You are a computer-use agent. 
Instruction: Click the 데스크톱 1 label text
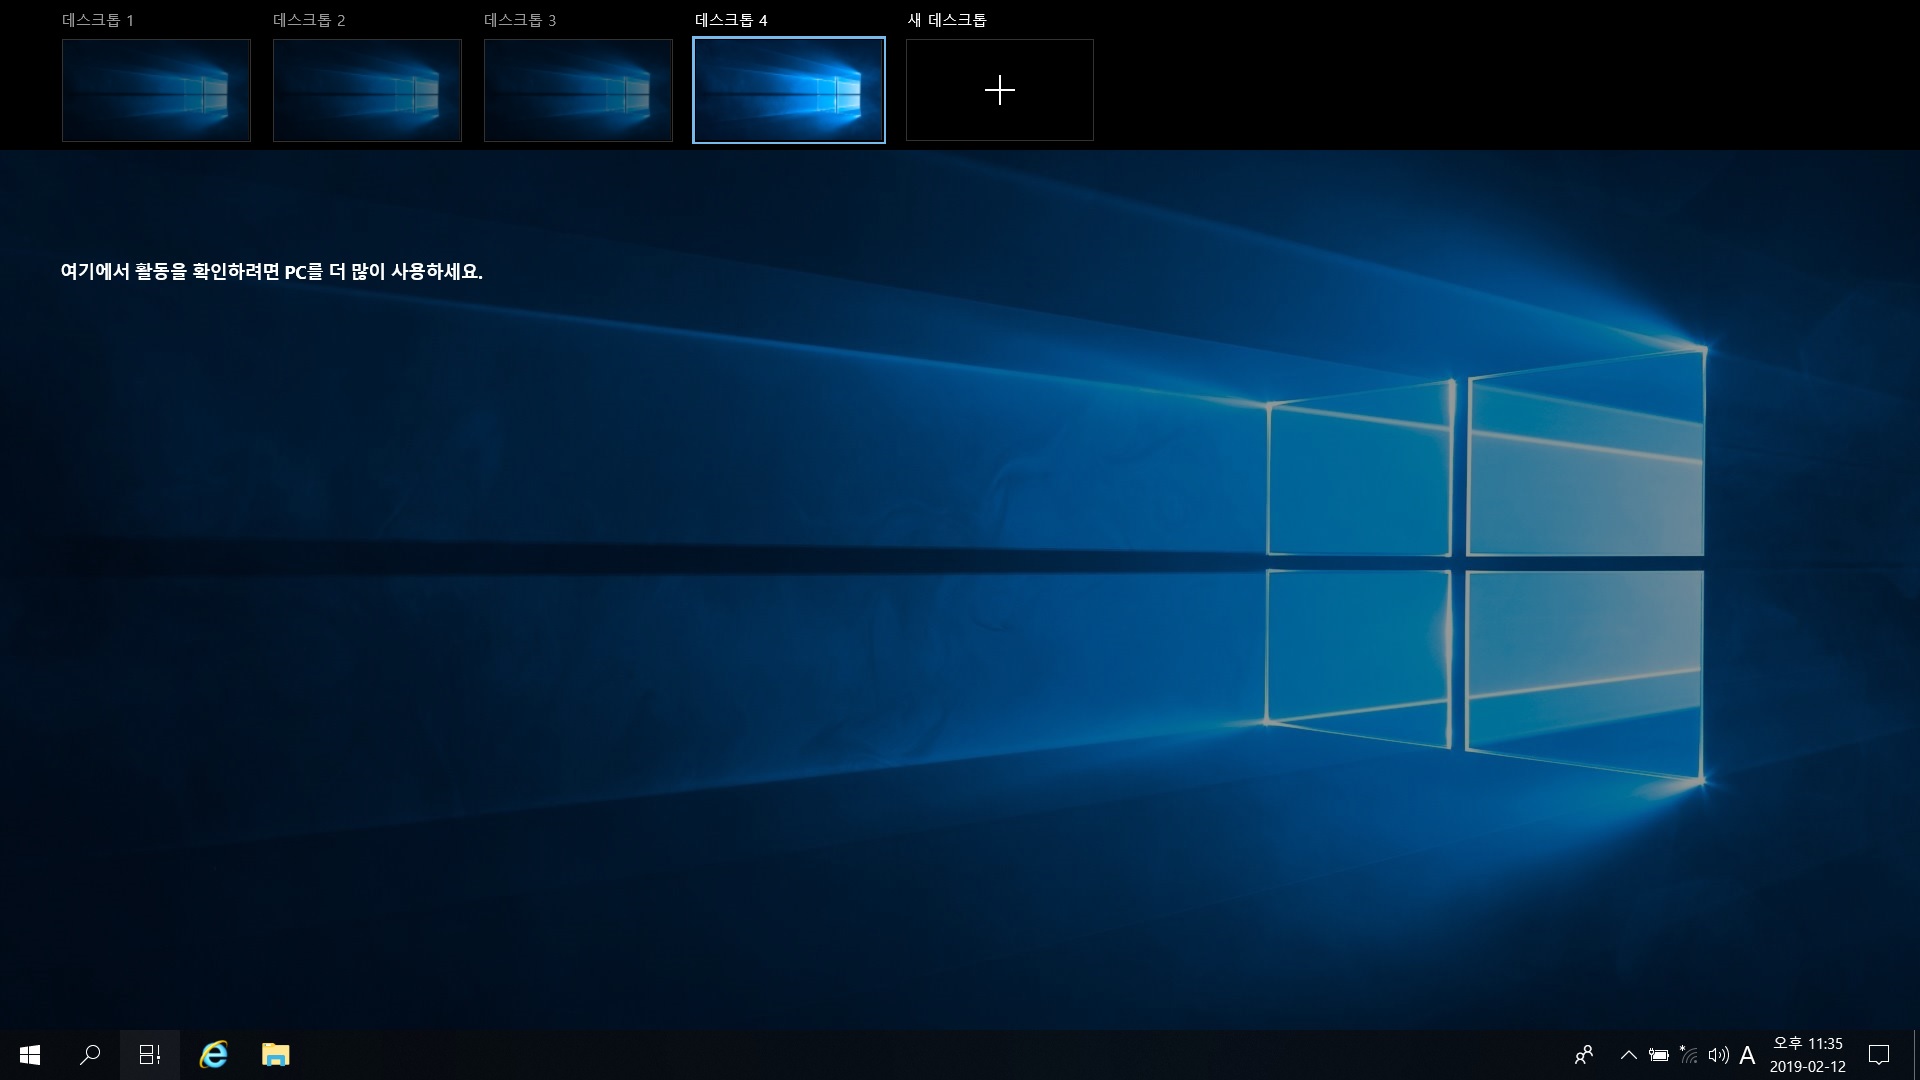pos(98,20)
